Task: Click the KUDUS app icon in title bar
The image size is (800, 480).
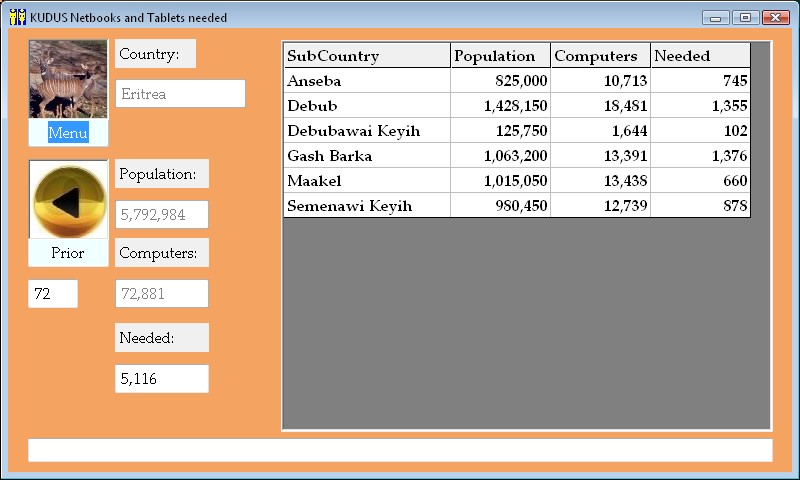Action: (x=17, y=17)
